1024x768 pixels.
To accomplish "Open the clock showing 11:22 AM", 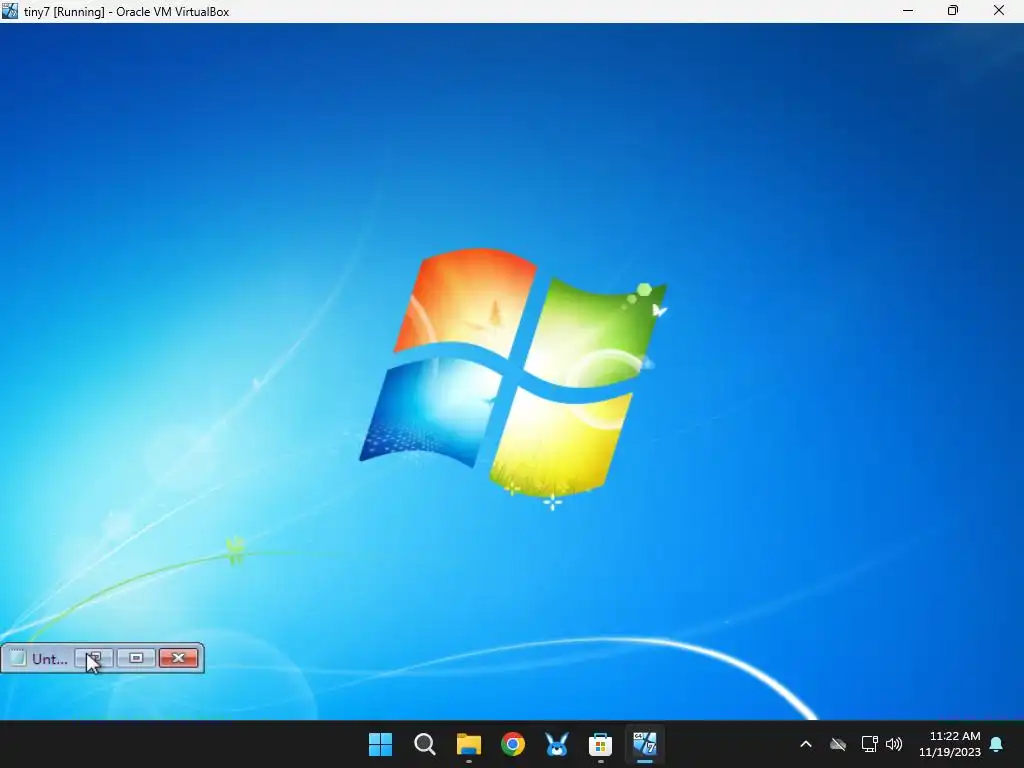I will point(955,736).
